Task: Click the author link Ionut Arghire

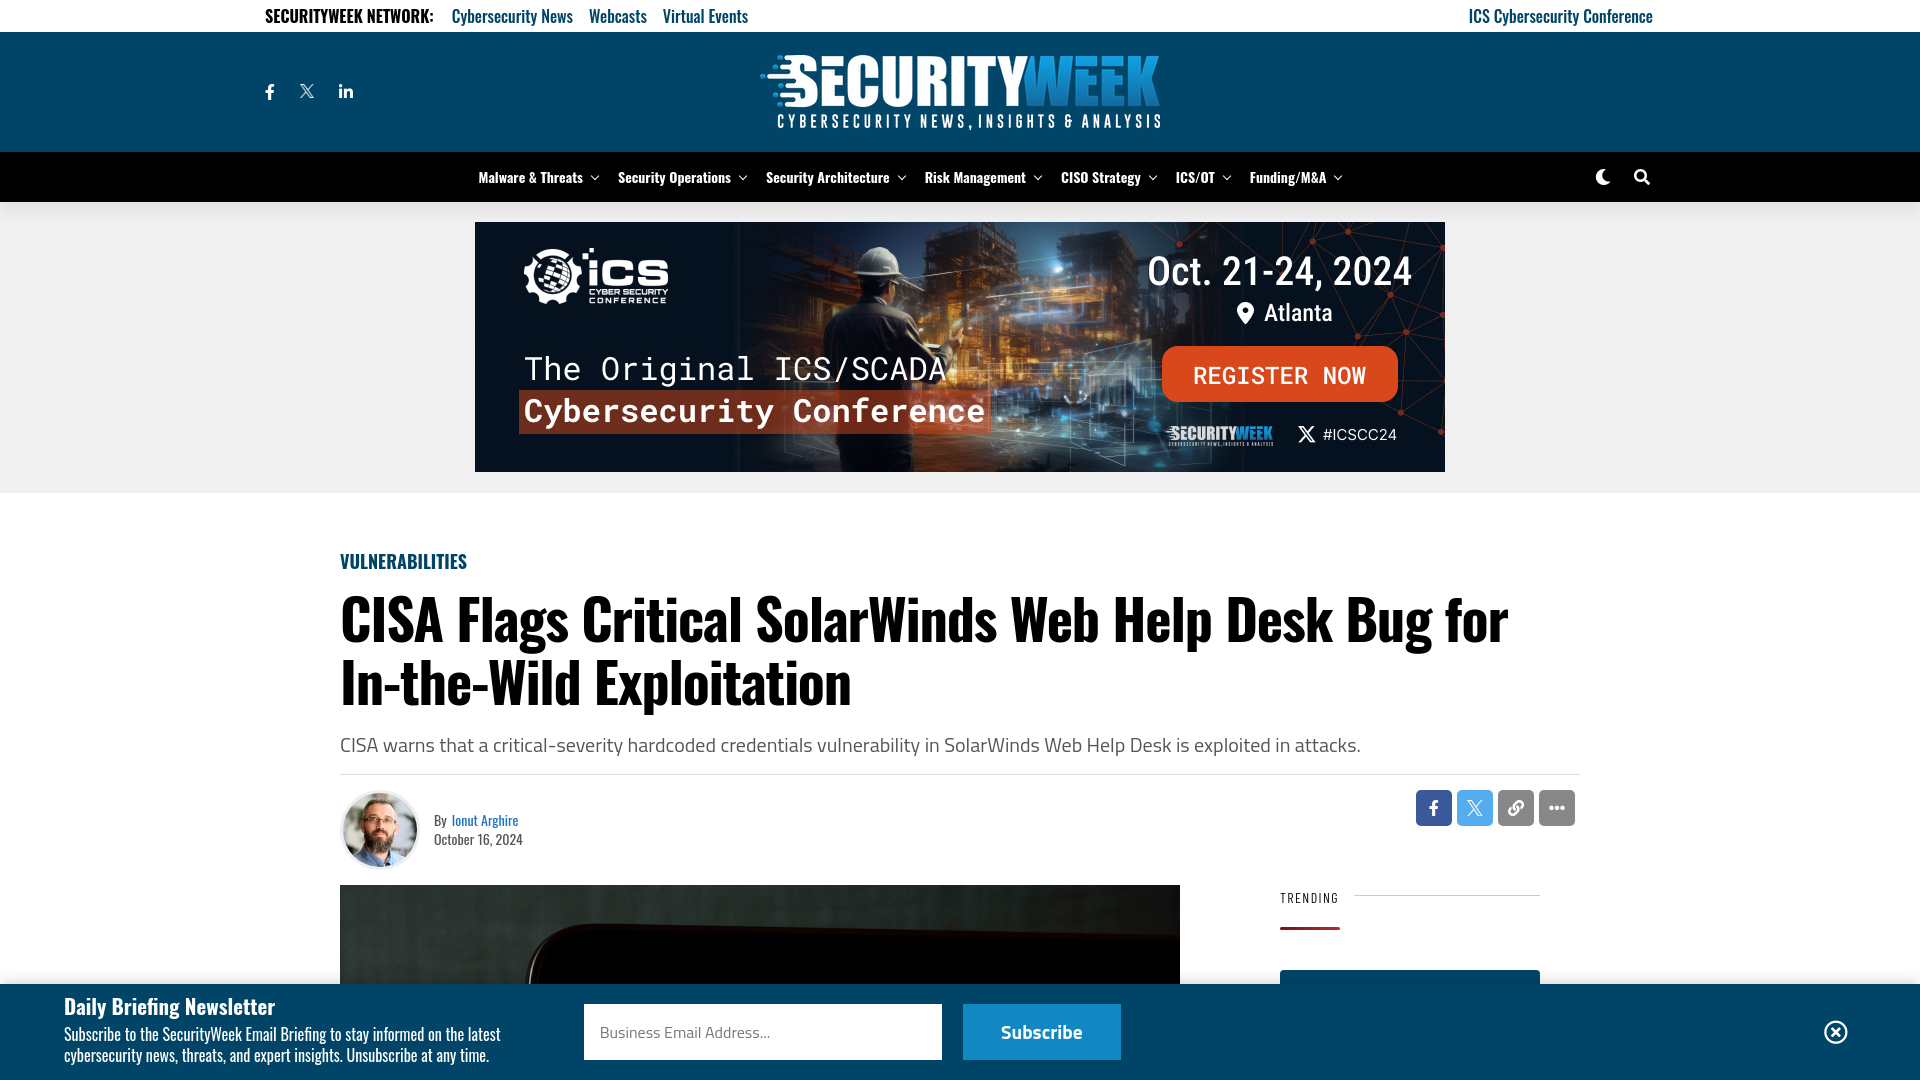Action: point(484,820)
